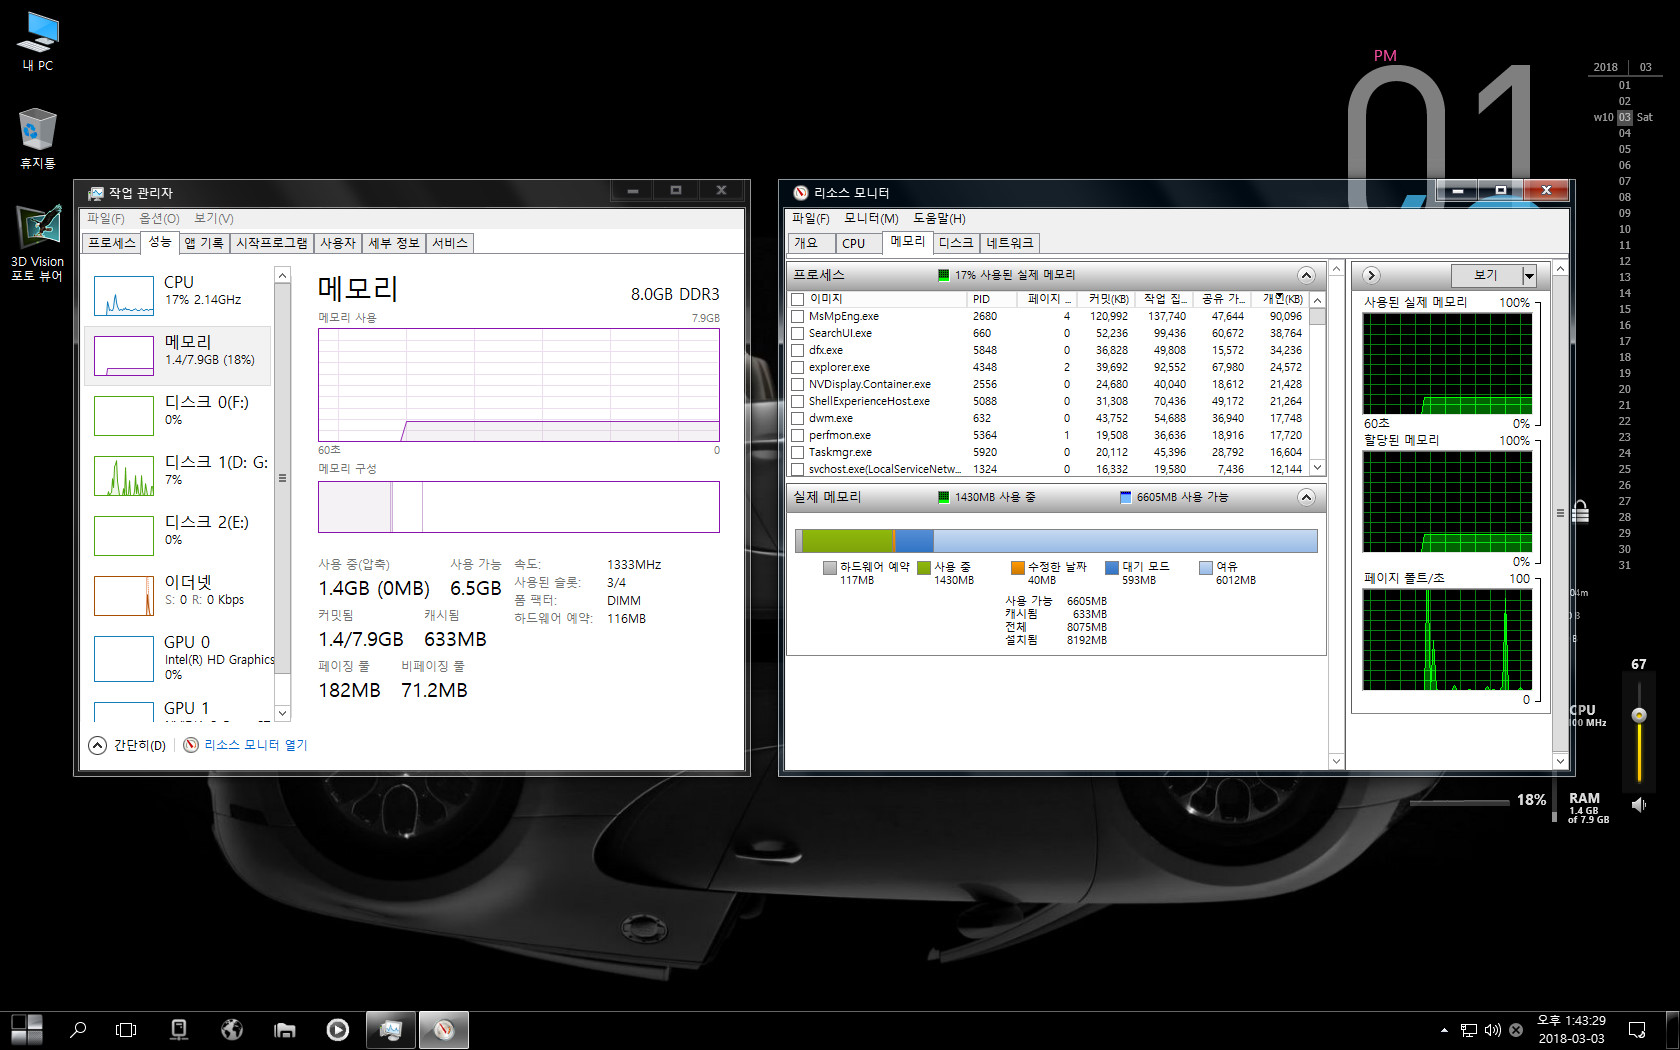Click the media player icon on taskbar
The width and height of the screenshot is (1680, 1050).
click(338, 1029)
